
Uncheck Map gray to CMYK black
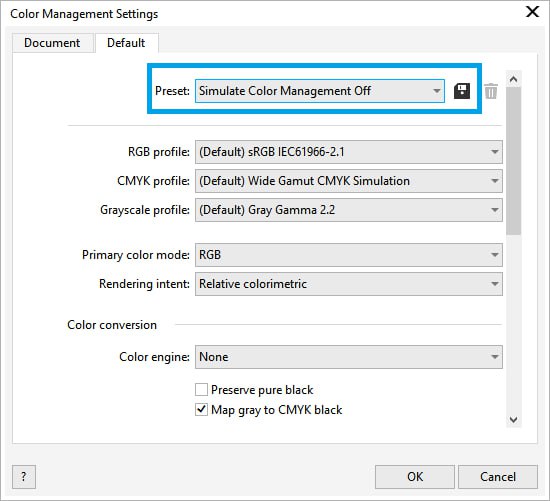pos(201,409)
